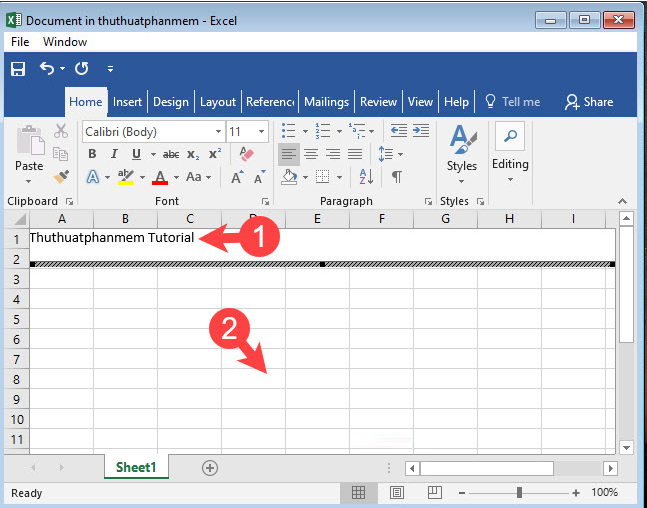Click Decrease Indent icon
This screenshot has width=647, height=508.
(399, 130)
